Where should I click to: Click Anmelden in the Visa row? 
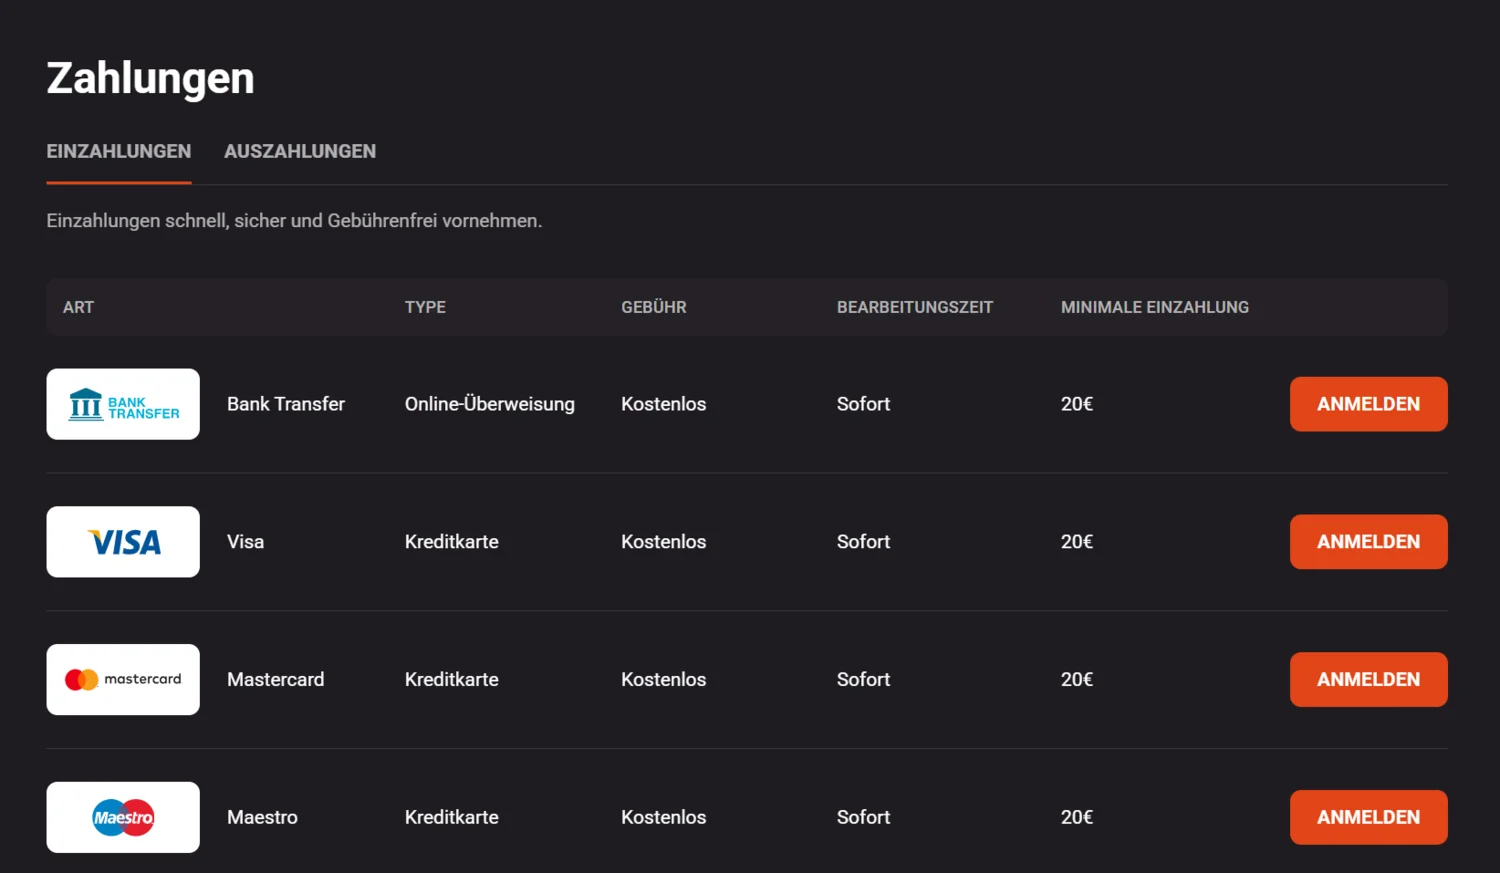[x=1369, y=542]
